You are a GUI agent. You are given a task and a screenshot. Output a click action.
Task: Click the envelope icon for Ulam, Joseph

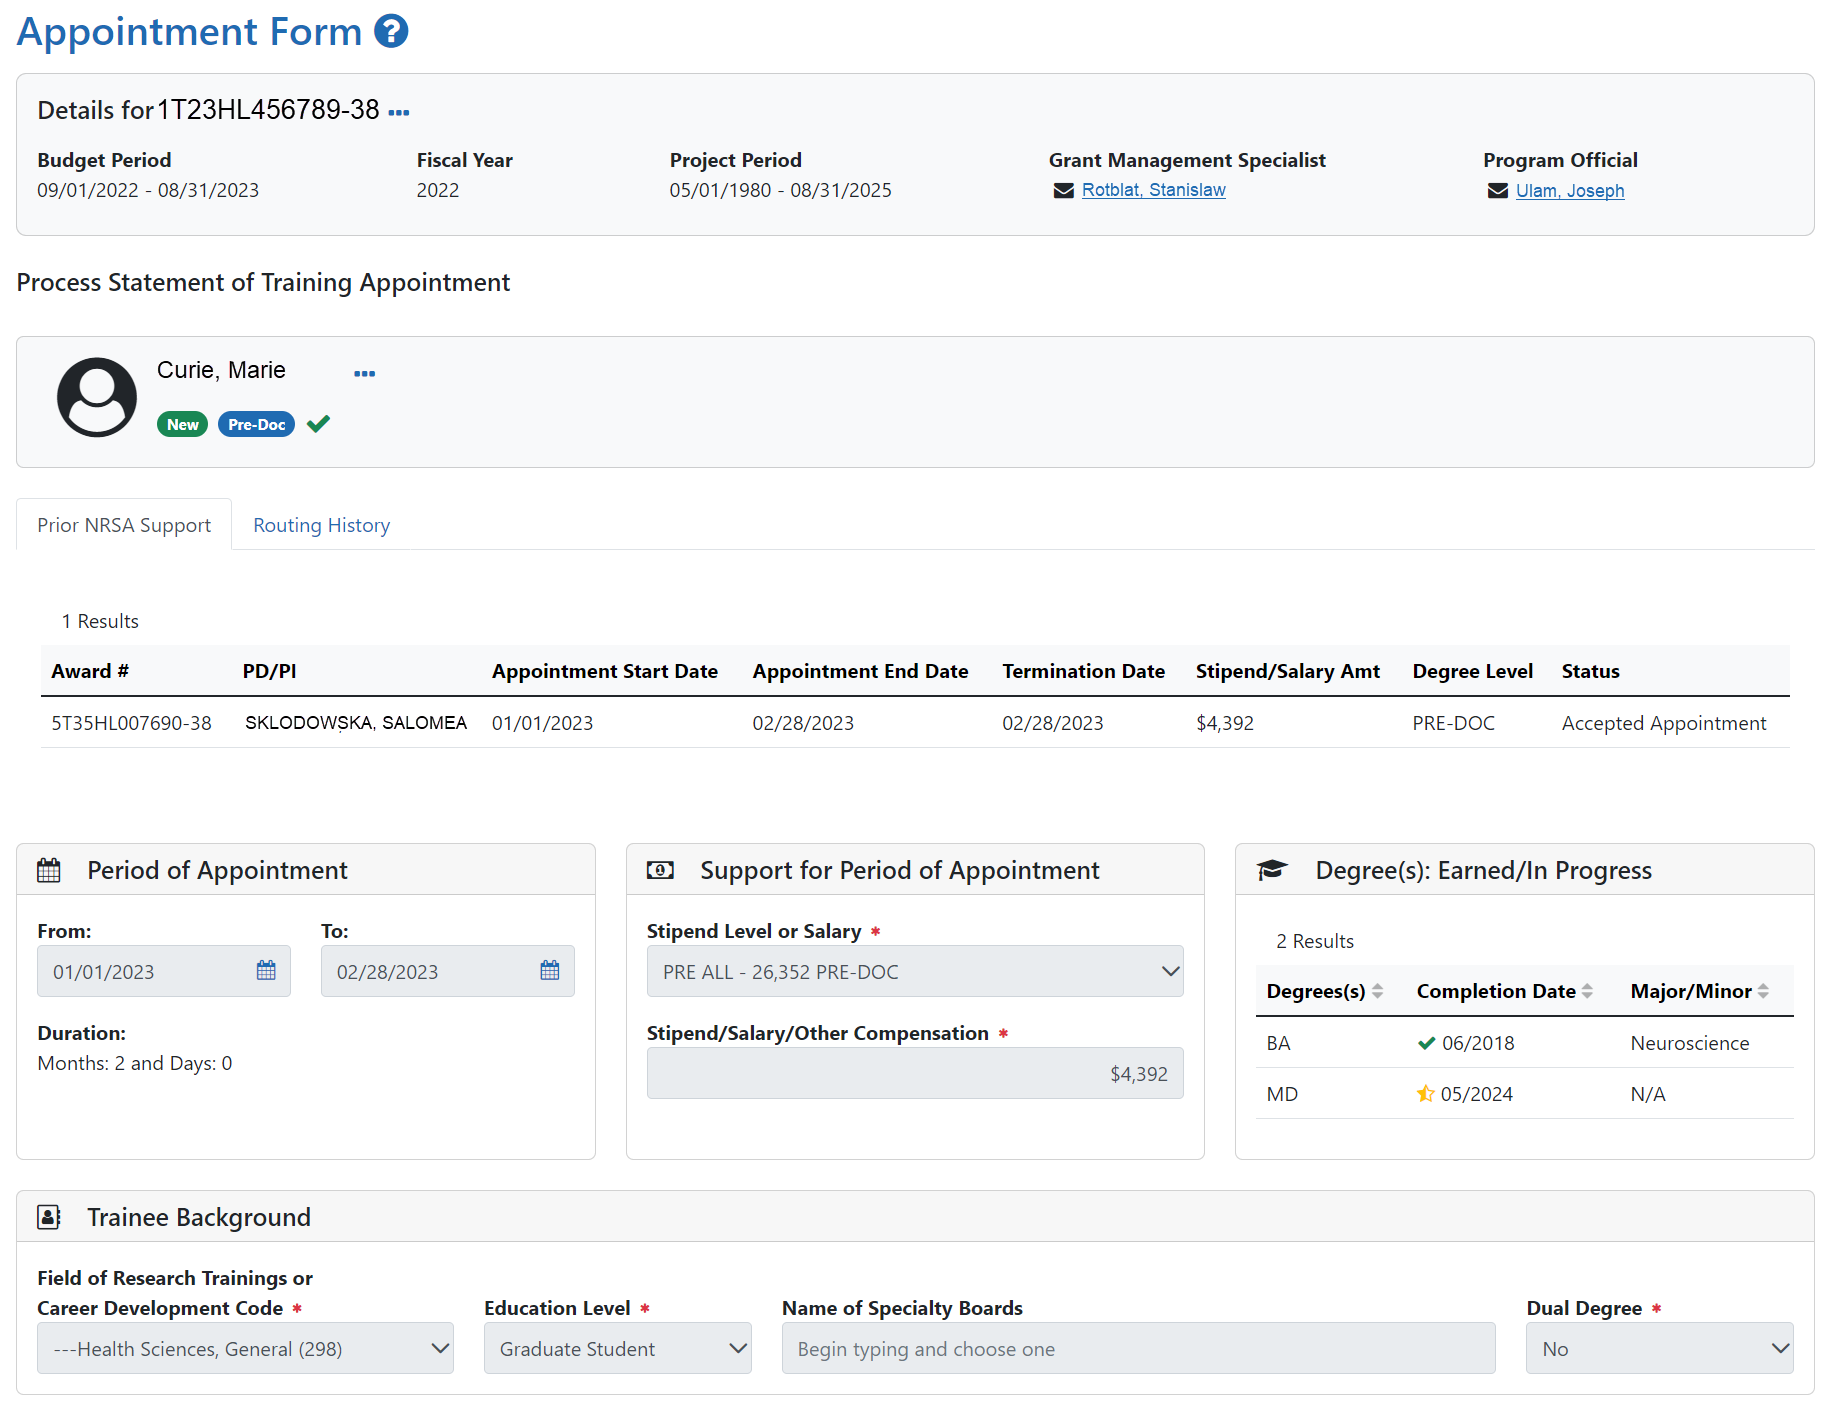point(1497,191)
